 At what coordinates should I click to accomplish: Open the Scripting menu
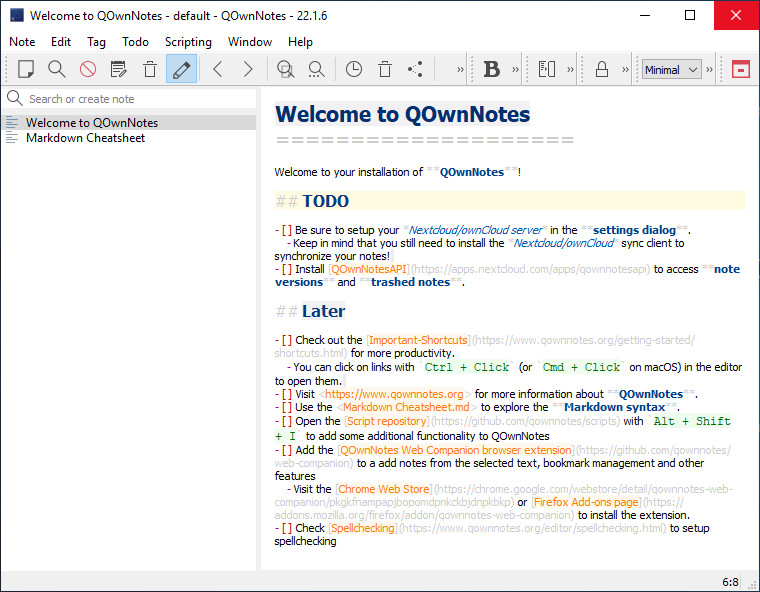[188, 42]
